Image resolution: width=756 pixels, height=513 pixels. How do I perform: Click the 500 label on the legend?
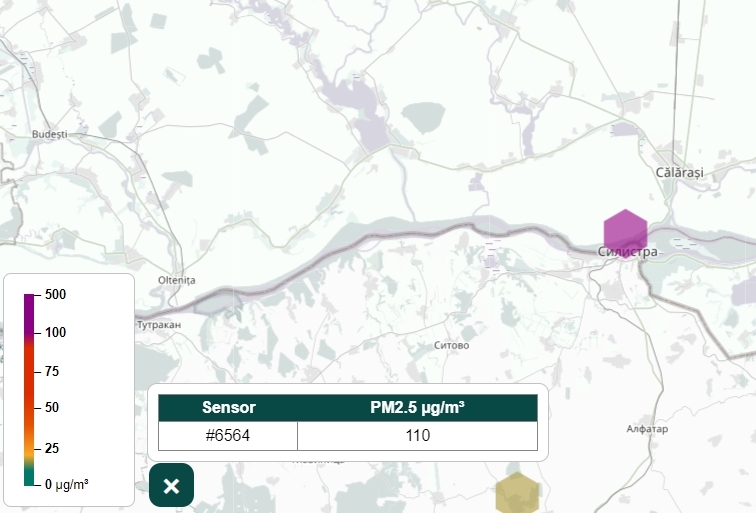tap(55, 295)
